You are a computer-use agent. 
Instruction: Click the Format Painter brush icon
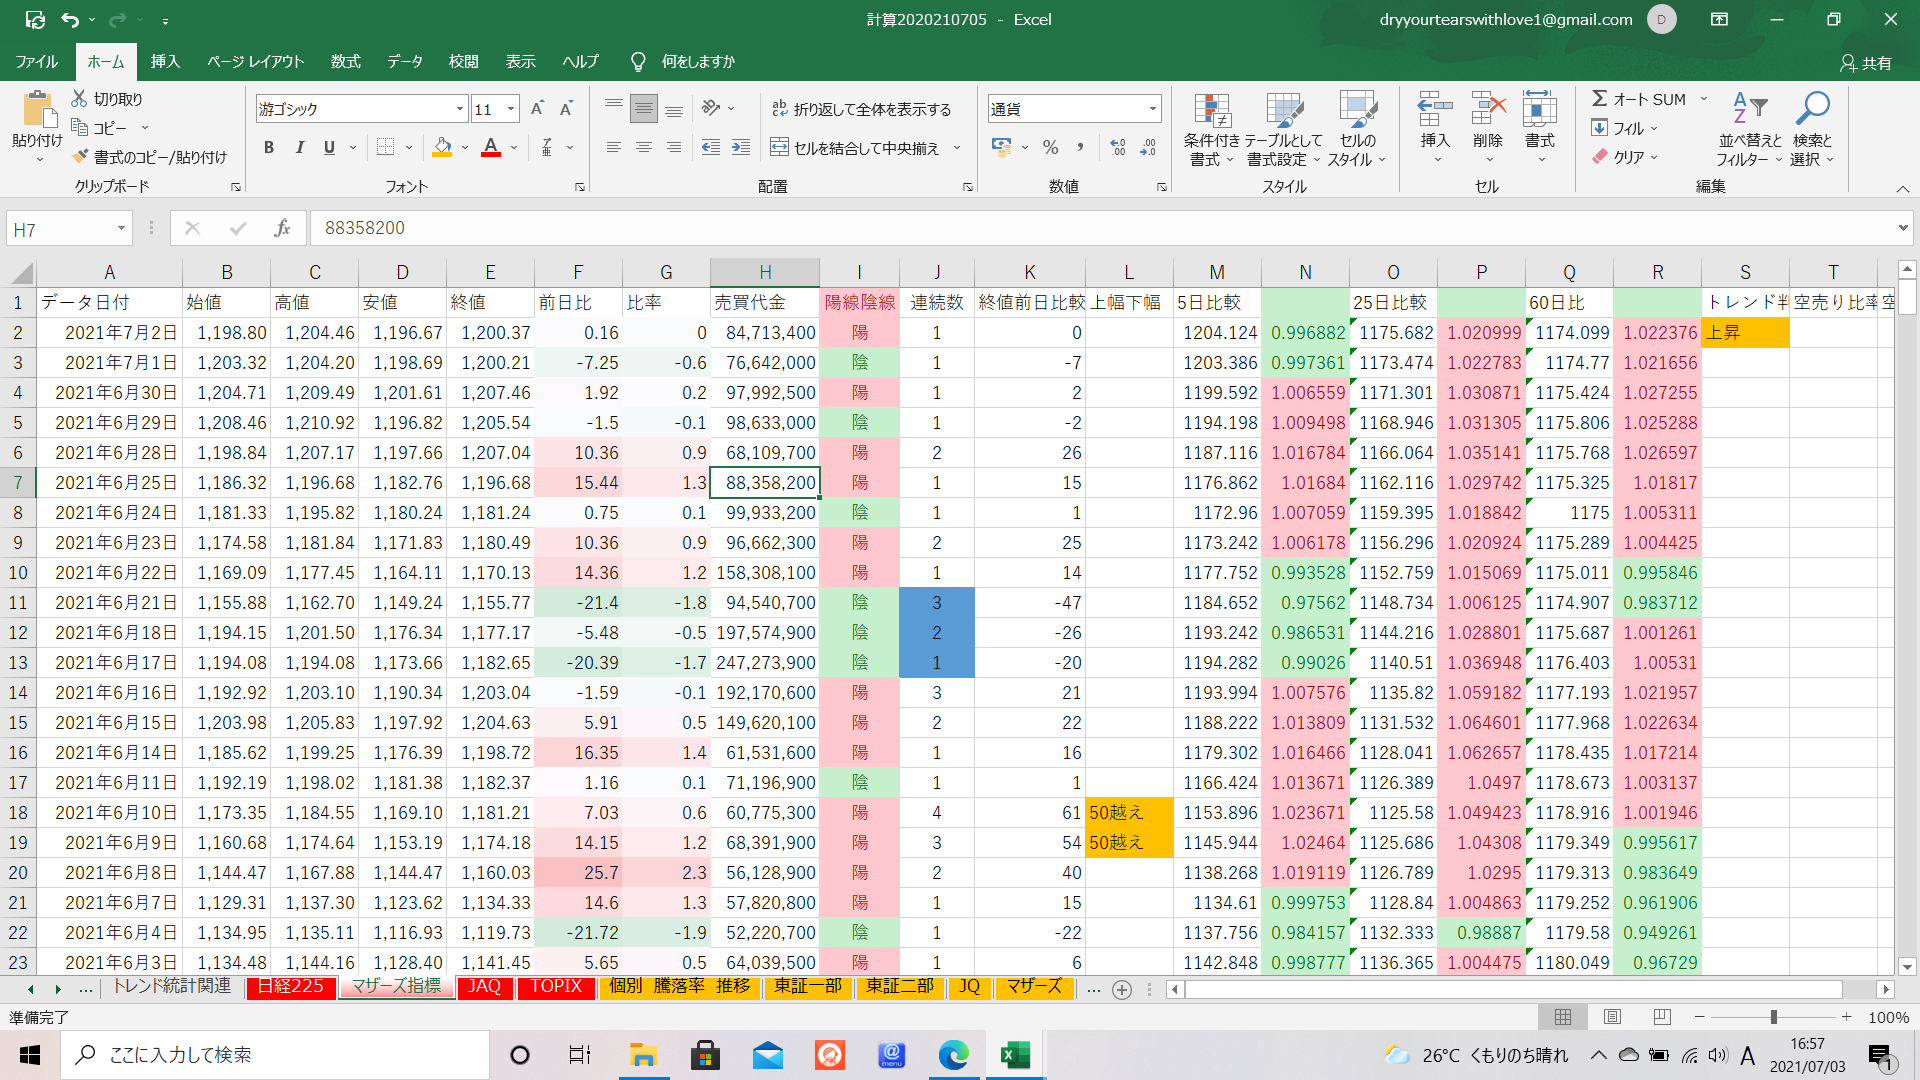click(81, 157)
